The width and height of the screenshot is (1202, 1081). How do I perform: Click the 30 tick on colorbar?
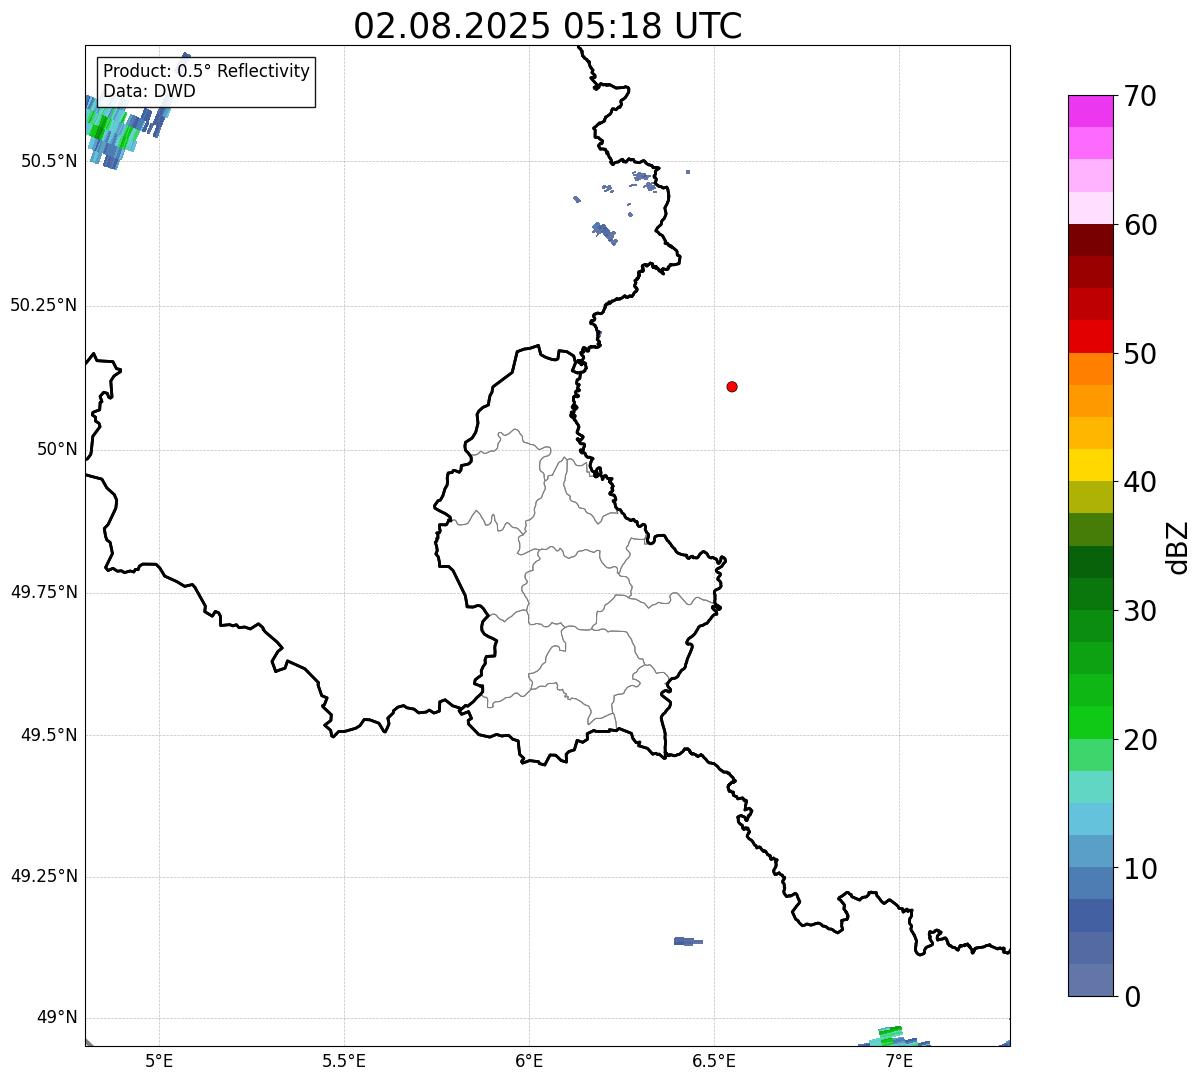pos(1140,611)
